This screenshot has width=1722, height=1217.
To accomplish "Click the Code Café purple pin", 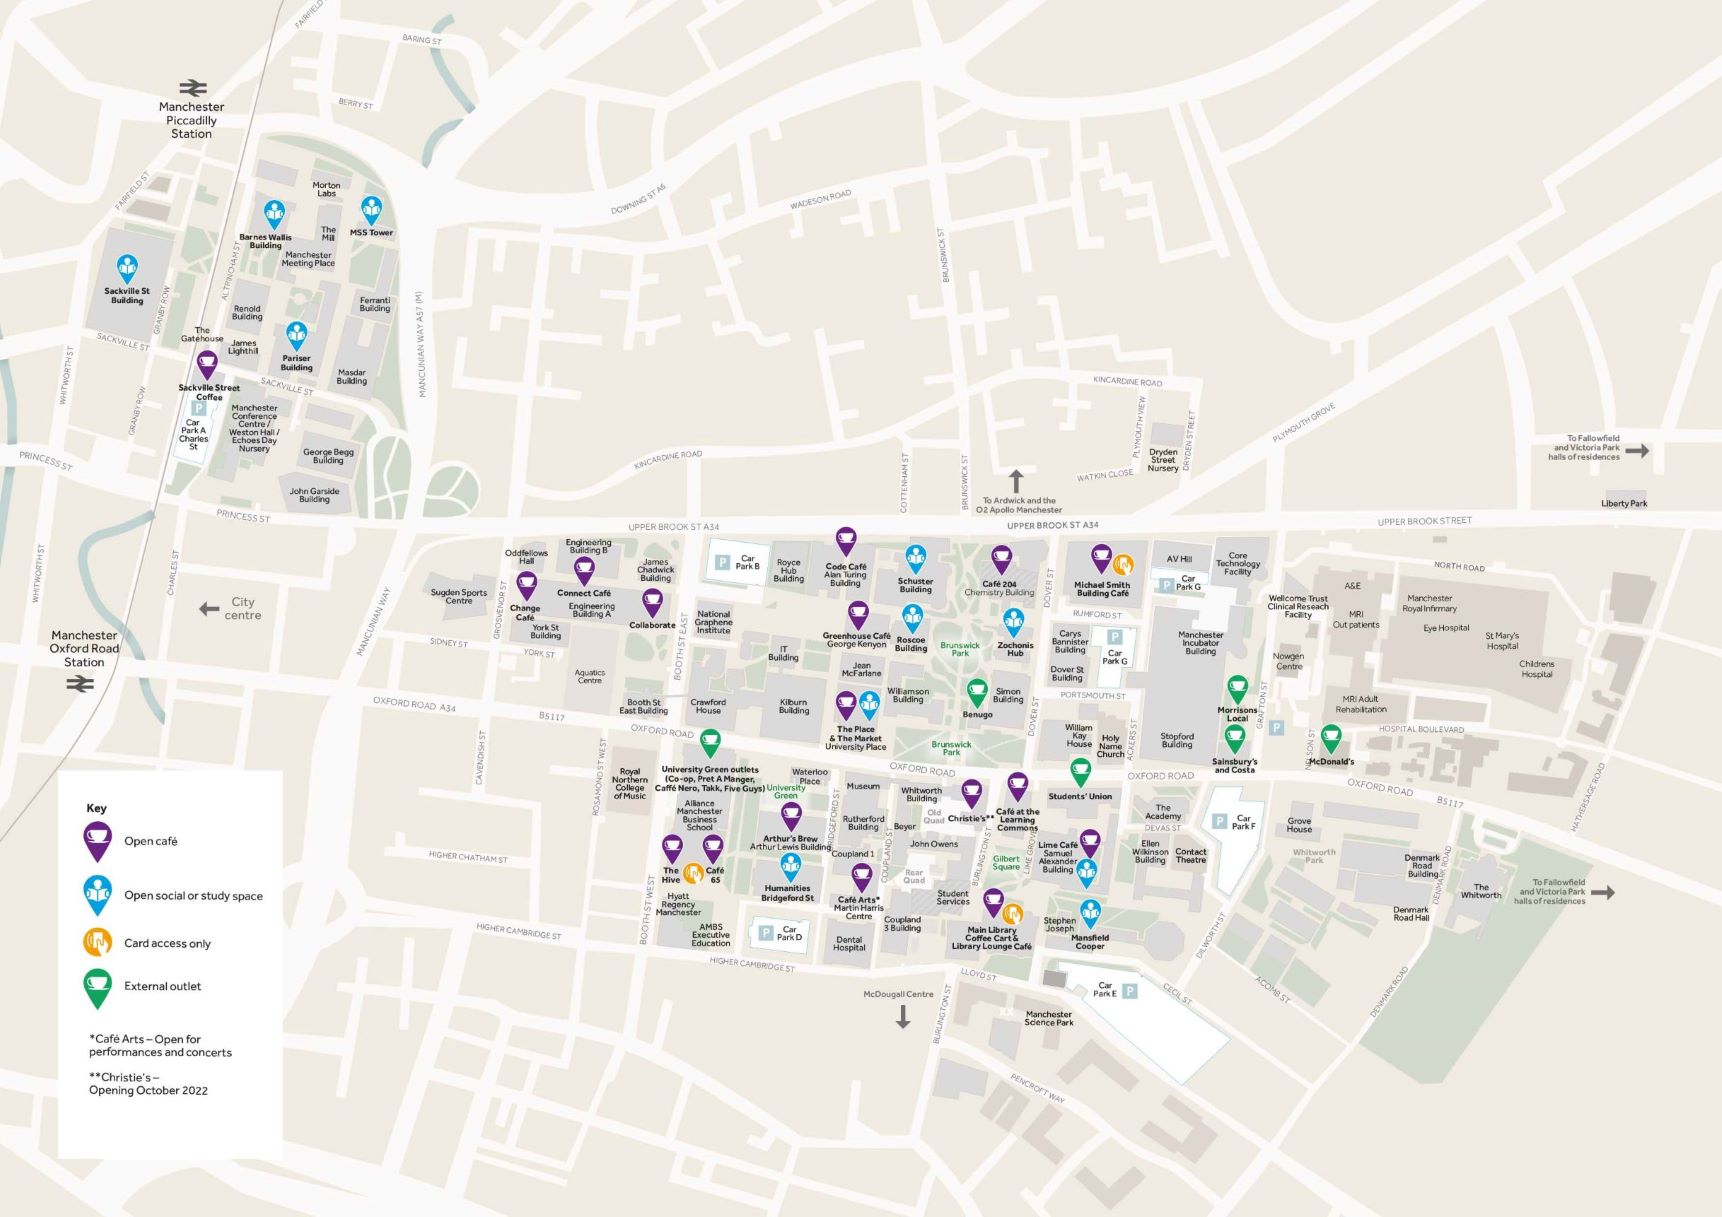I will tap(846, 541).
